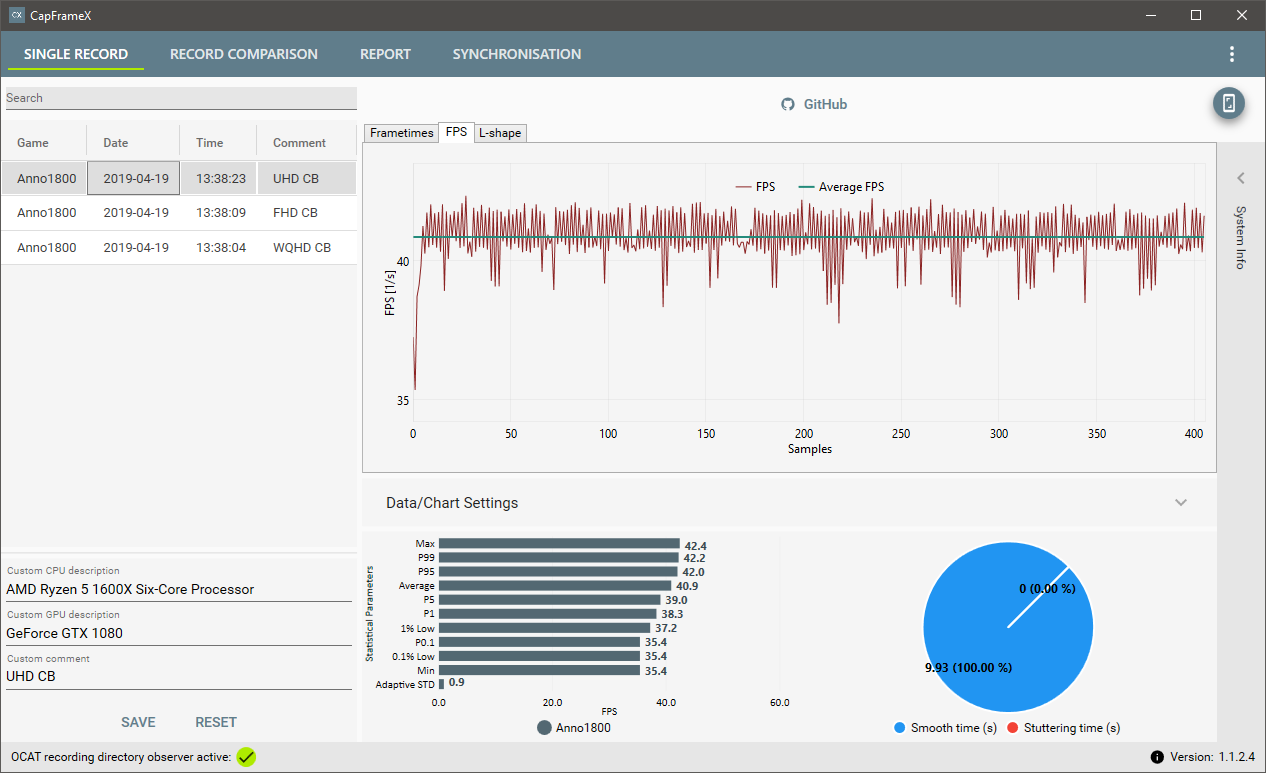
Task: Click the green observer active checkmark
Action: point(246,757)
